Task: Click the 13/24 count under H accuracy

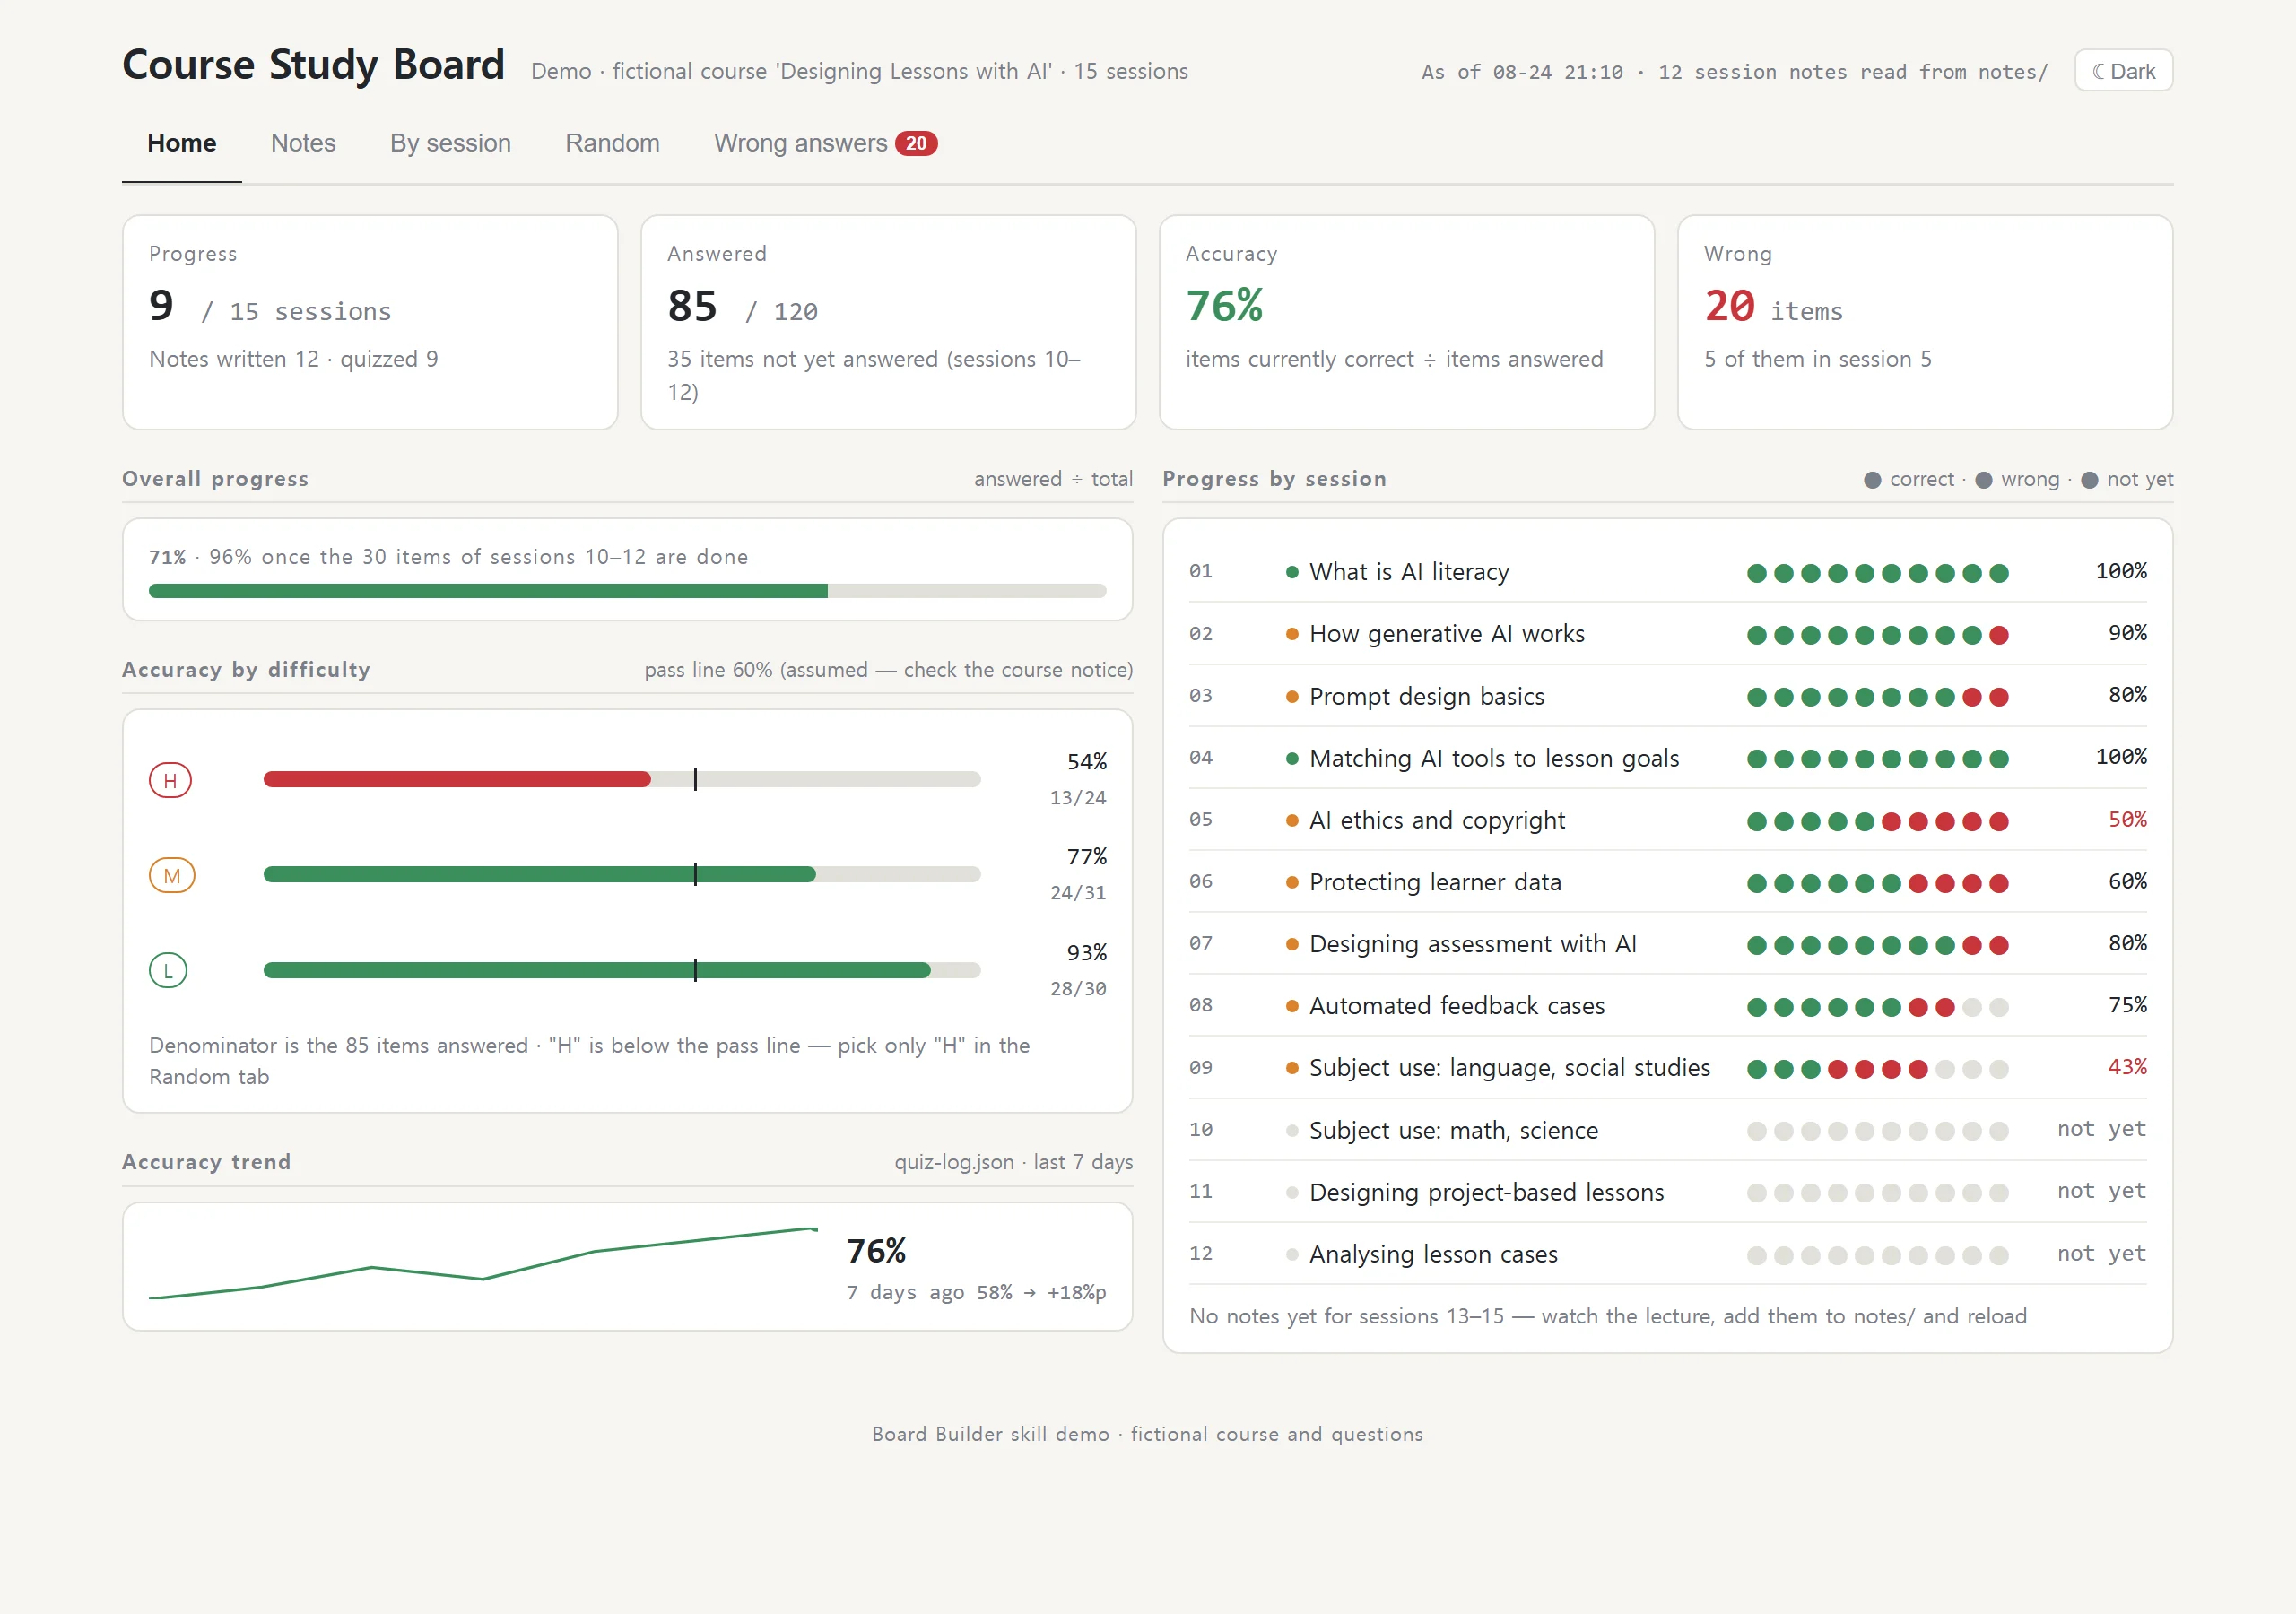Action: click(1078, 797)
